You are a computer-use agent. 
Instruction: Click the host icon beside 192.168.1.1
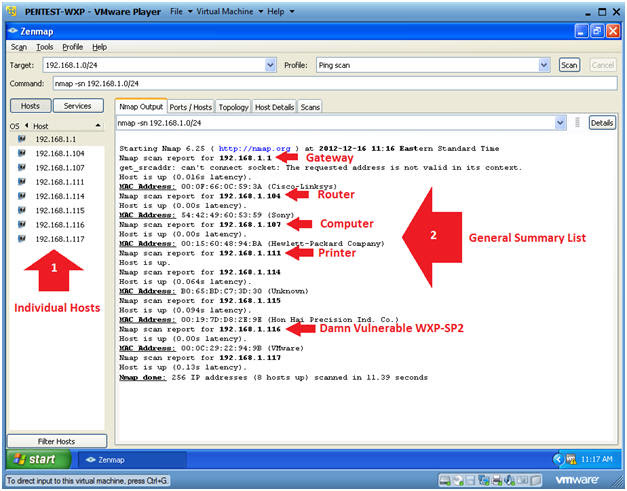(22, 139)
